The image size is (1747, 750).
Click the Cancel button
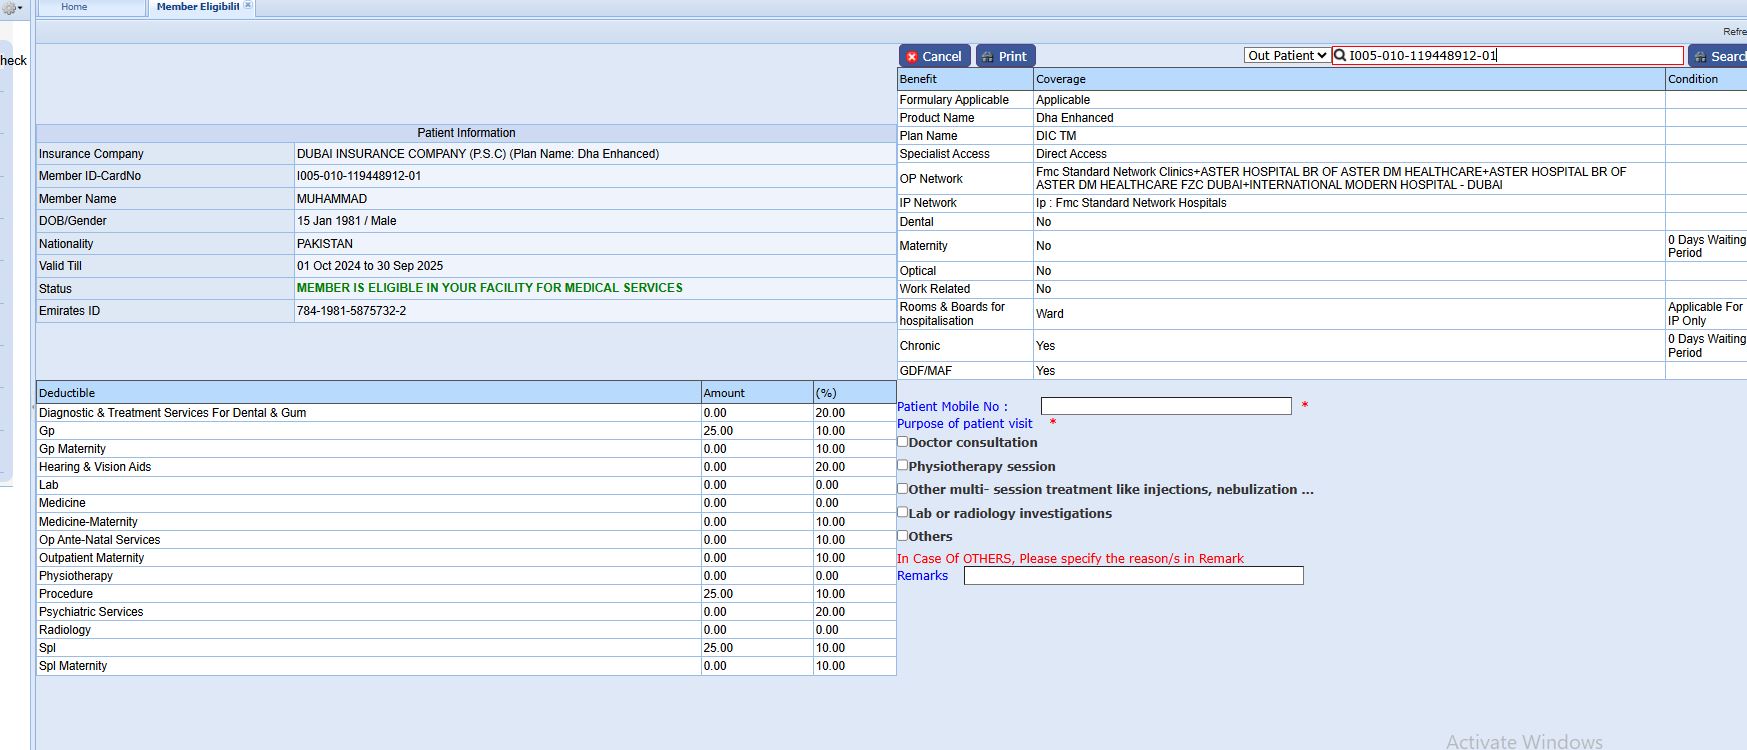click(933, 57)
